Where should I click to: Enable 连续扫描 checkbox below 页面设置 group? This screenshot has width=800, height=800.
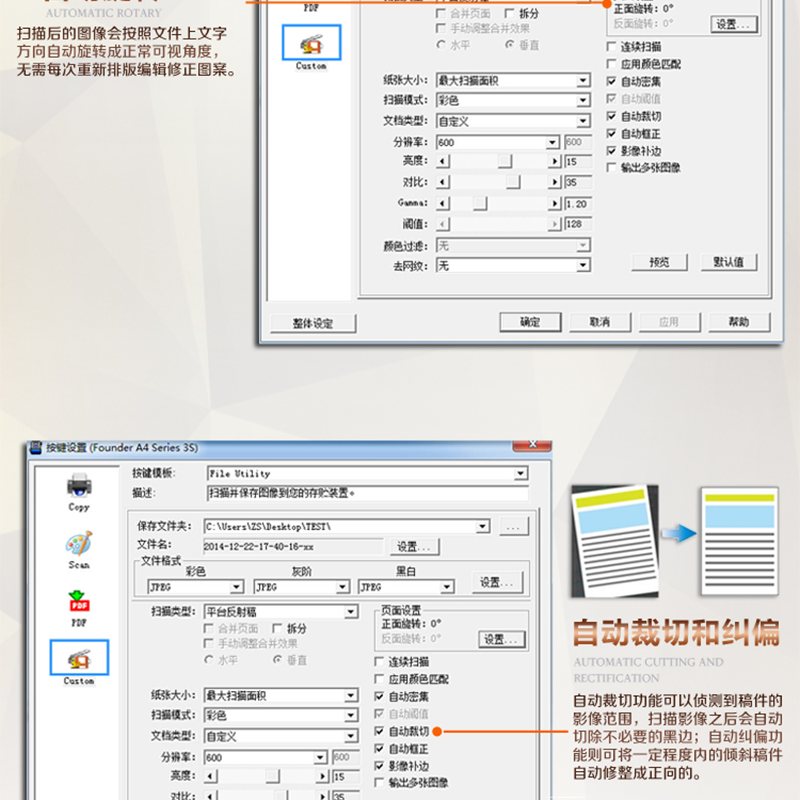click(x=380, y=662)
